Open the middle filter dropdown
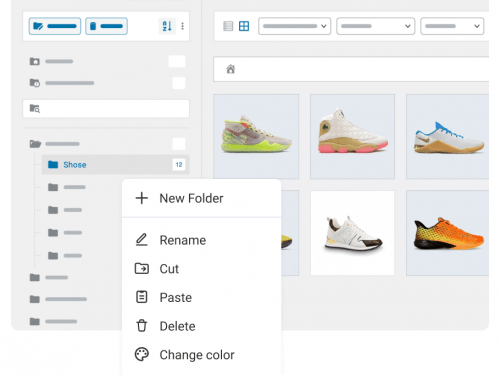Image resolution: width=500 pixels, height=375 pixels. point(376,26)
